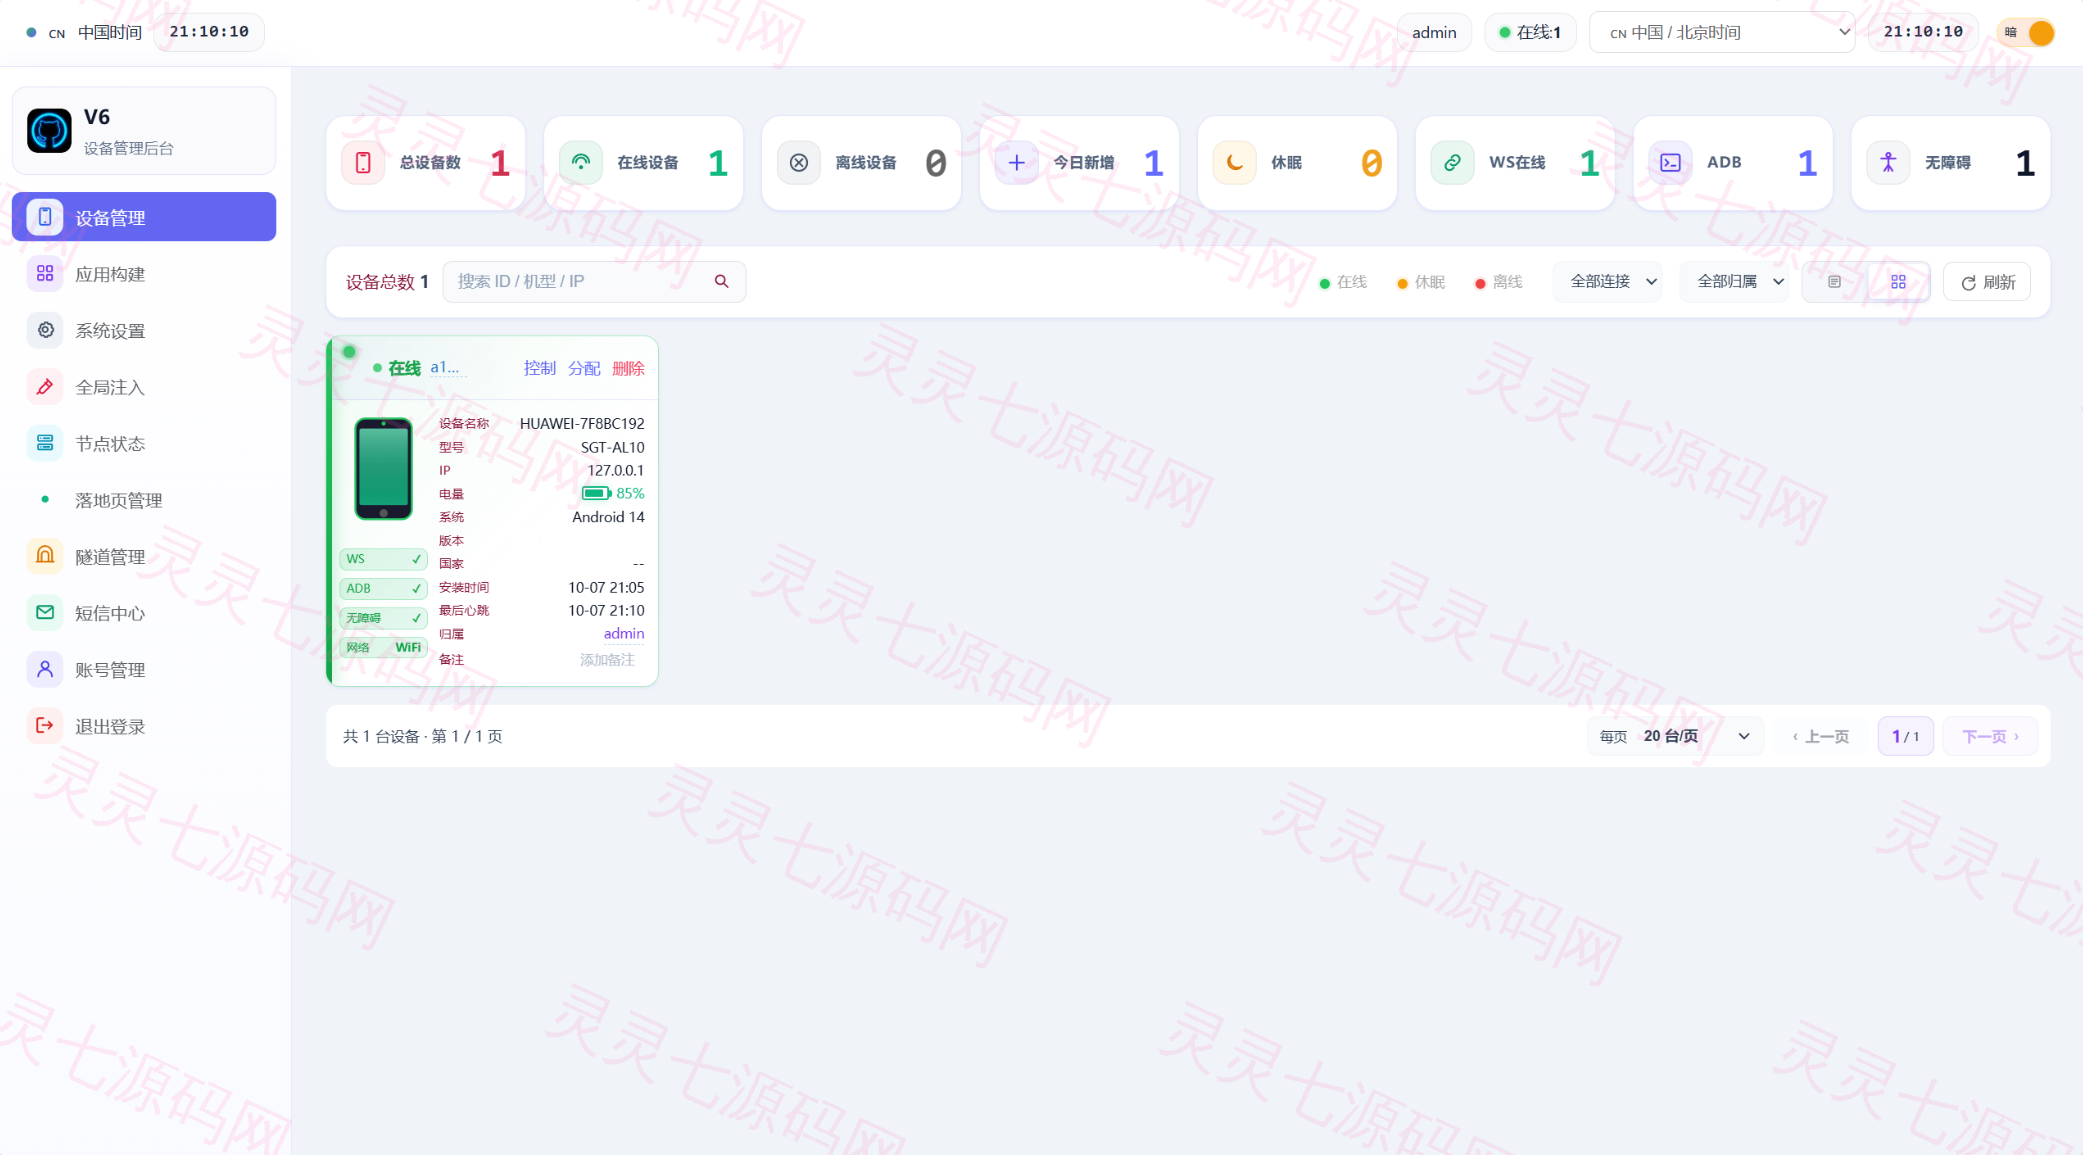Toggle the dark mode switch
This screenshot has width=2083, height=1155.
(x=2027, y=33)
